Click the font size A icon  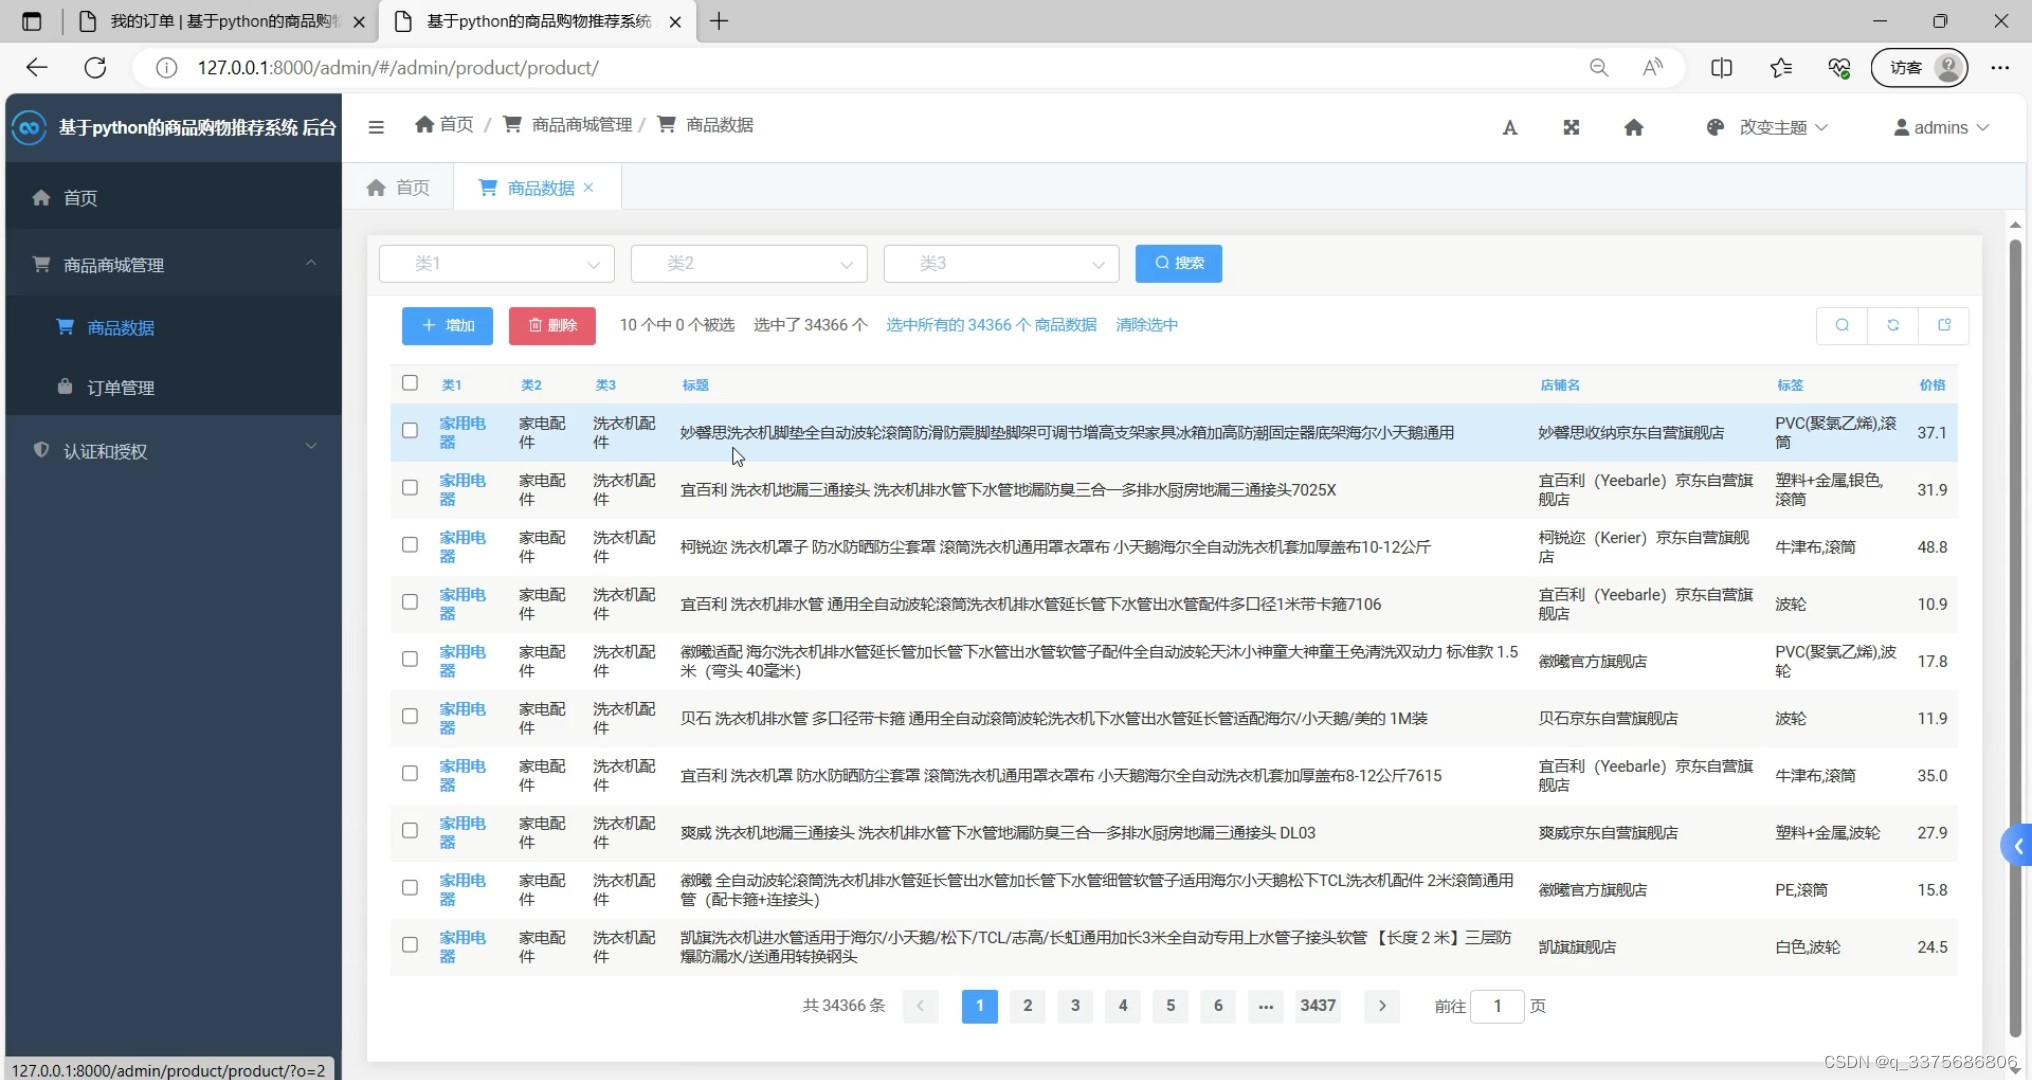coord(1510,128)
